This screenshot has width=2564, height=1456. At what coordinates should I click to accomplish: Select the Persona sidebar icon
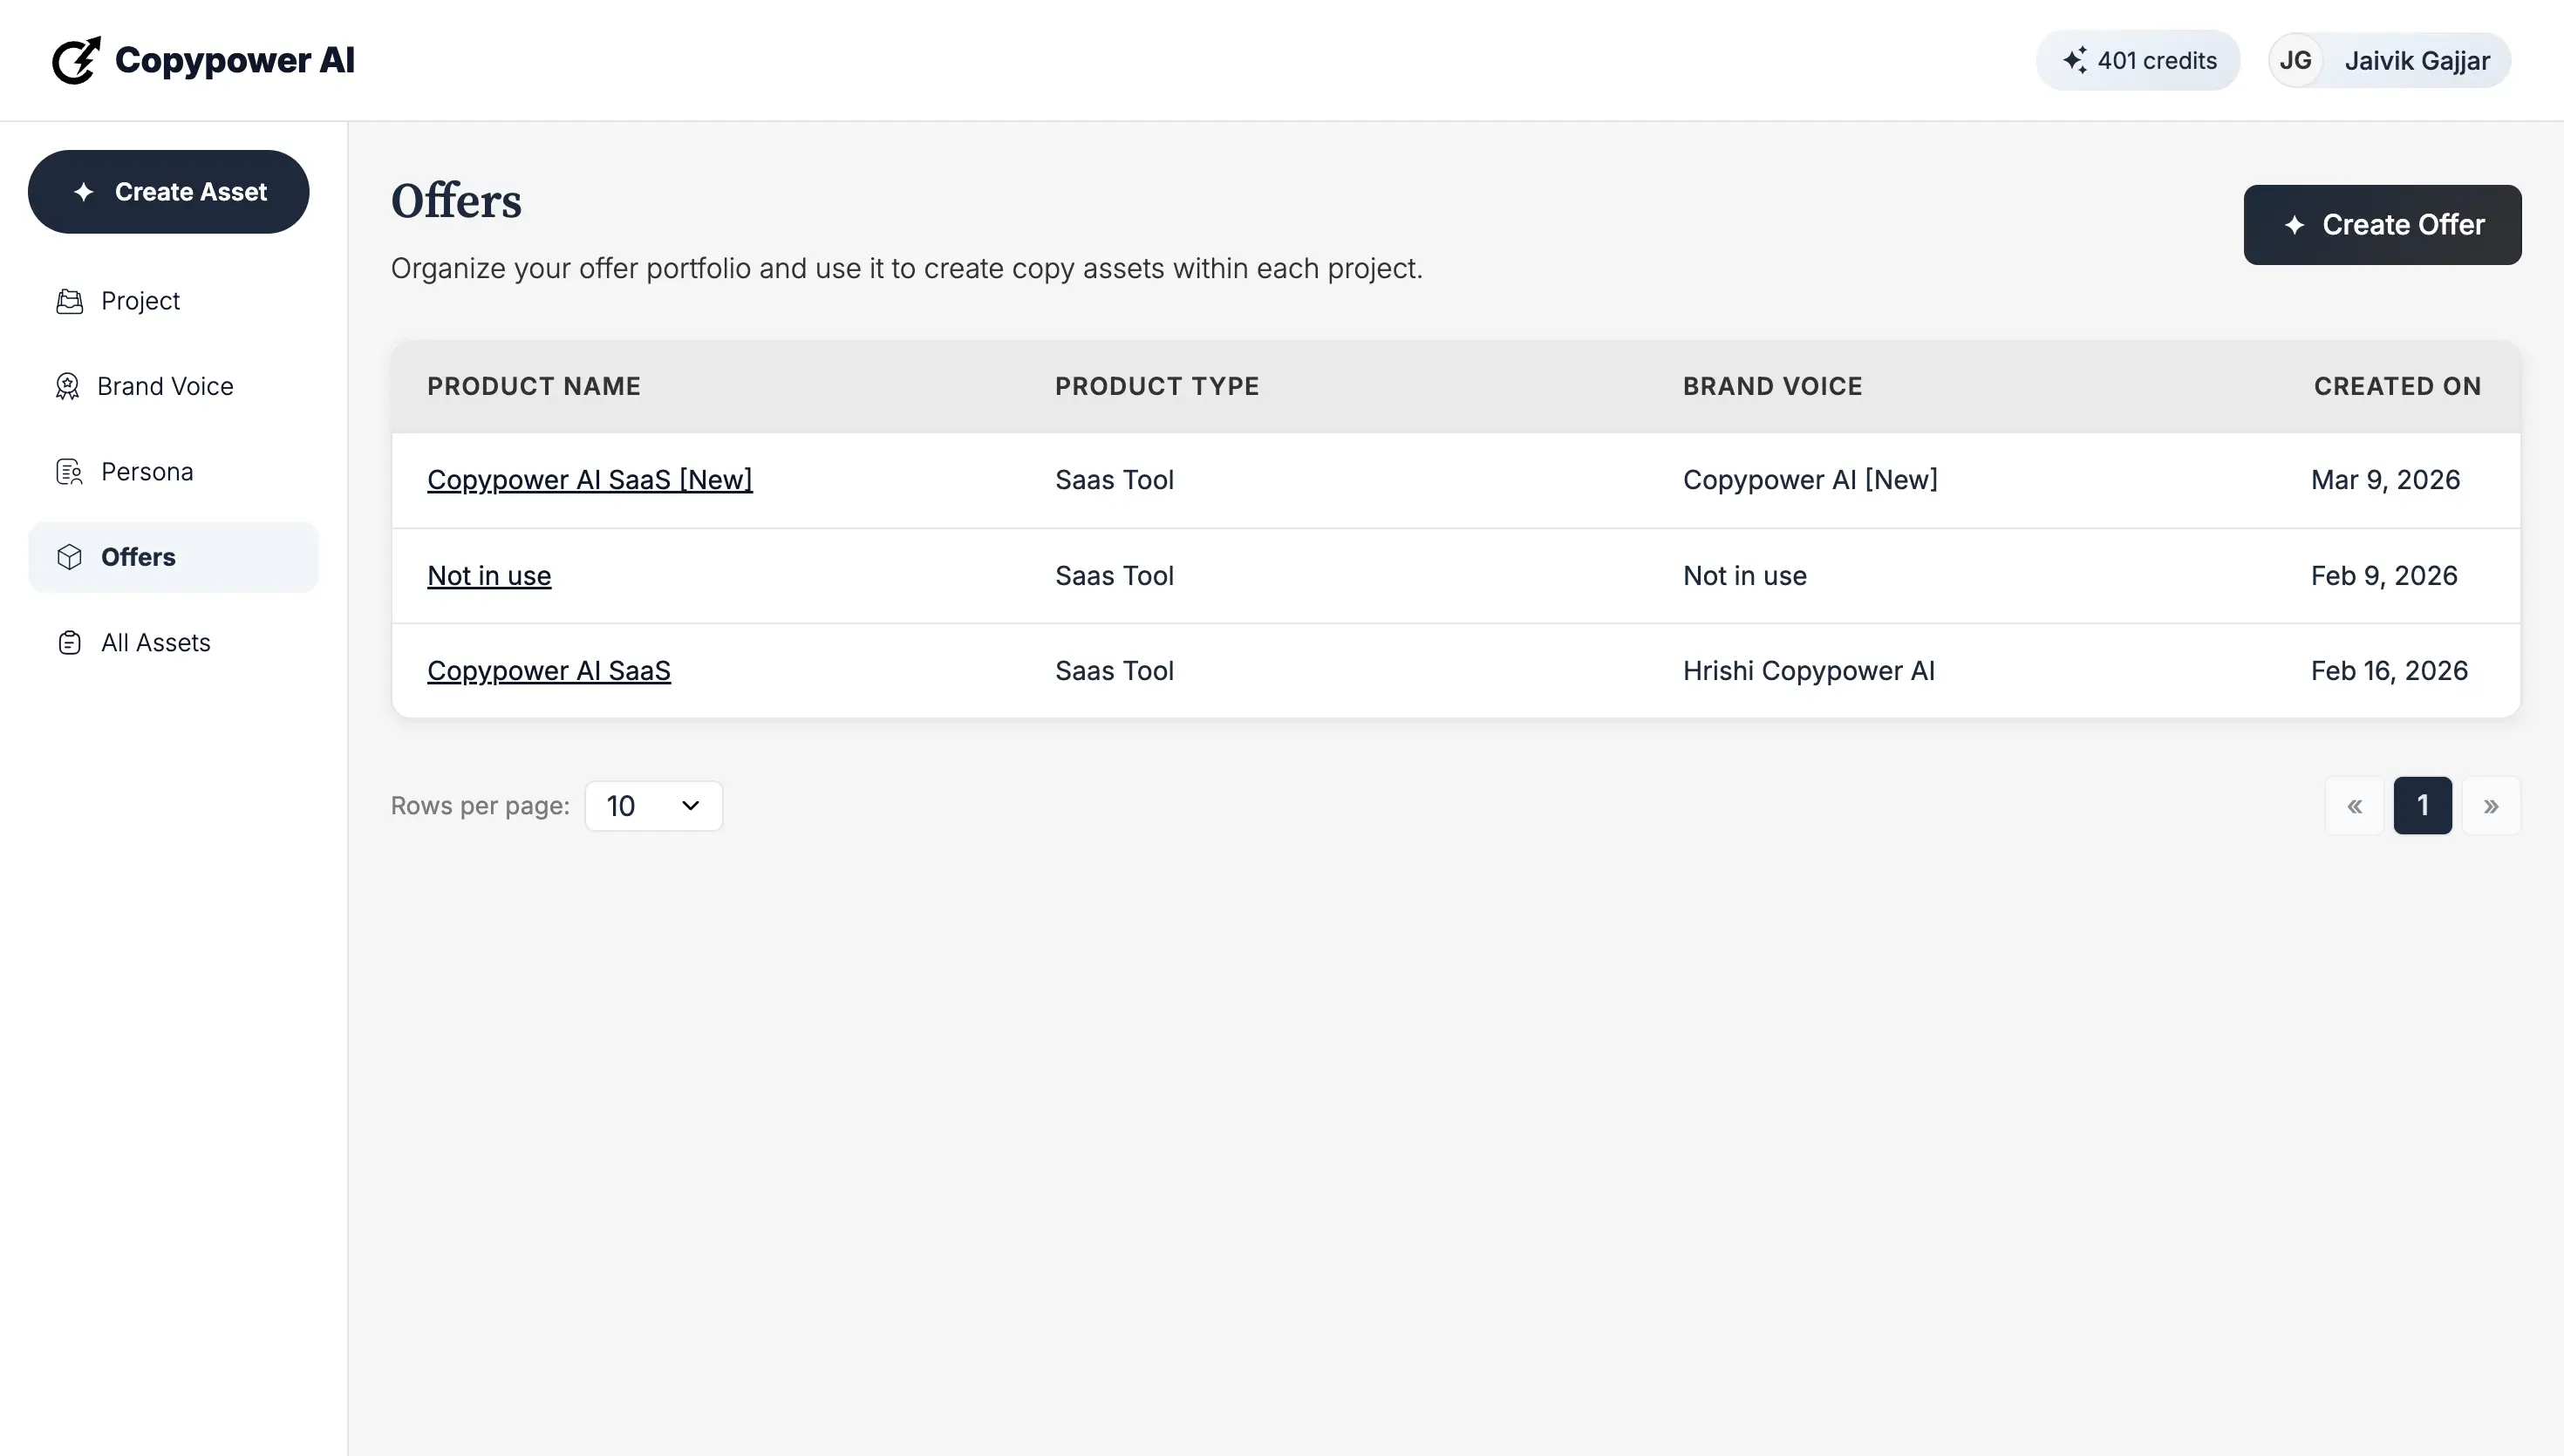pyautogui.click(x=68, y=471)
